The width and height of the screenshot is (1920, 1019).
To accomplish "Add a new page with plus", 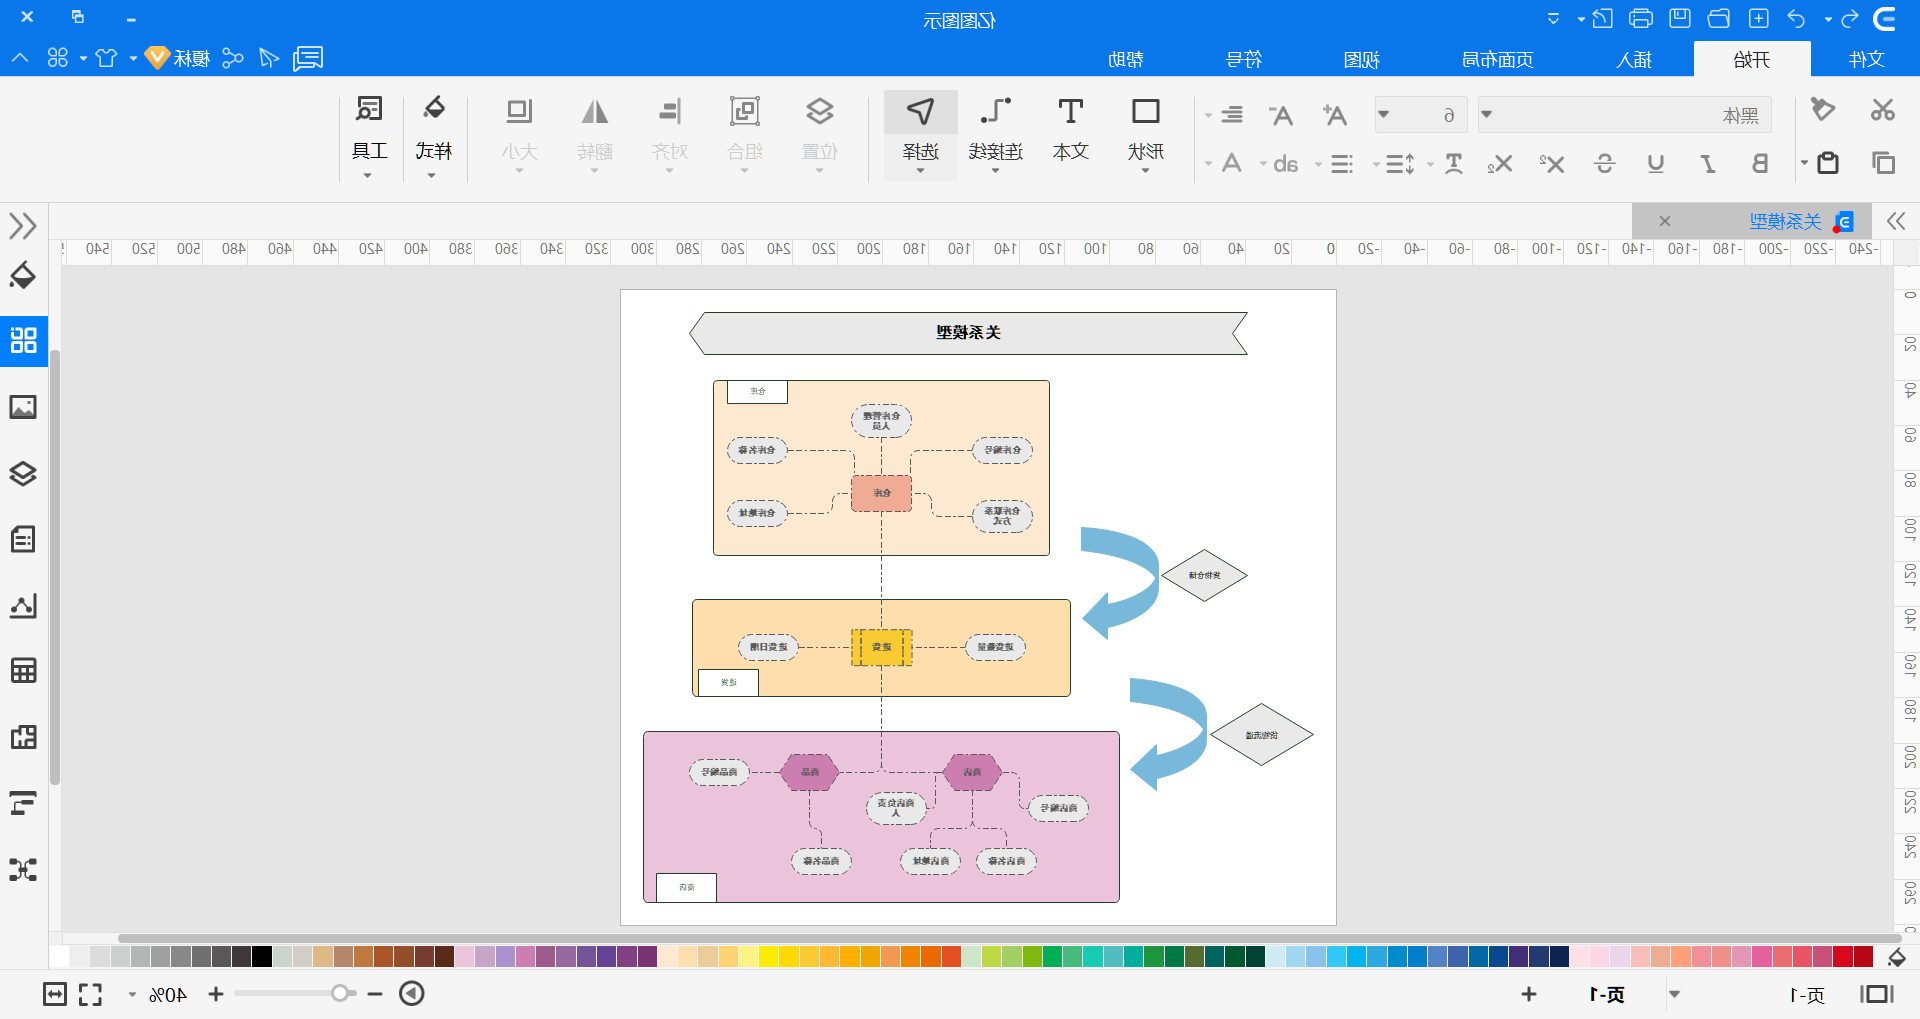I will pos(1529,994).
